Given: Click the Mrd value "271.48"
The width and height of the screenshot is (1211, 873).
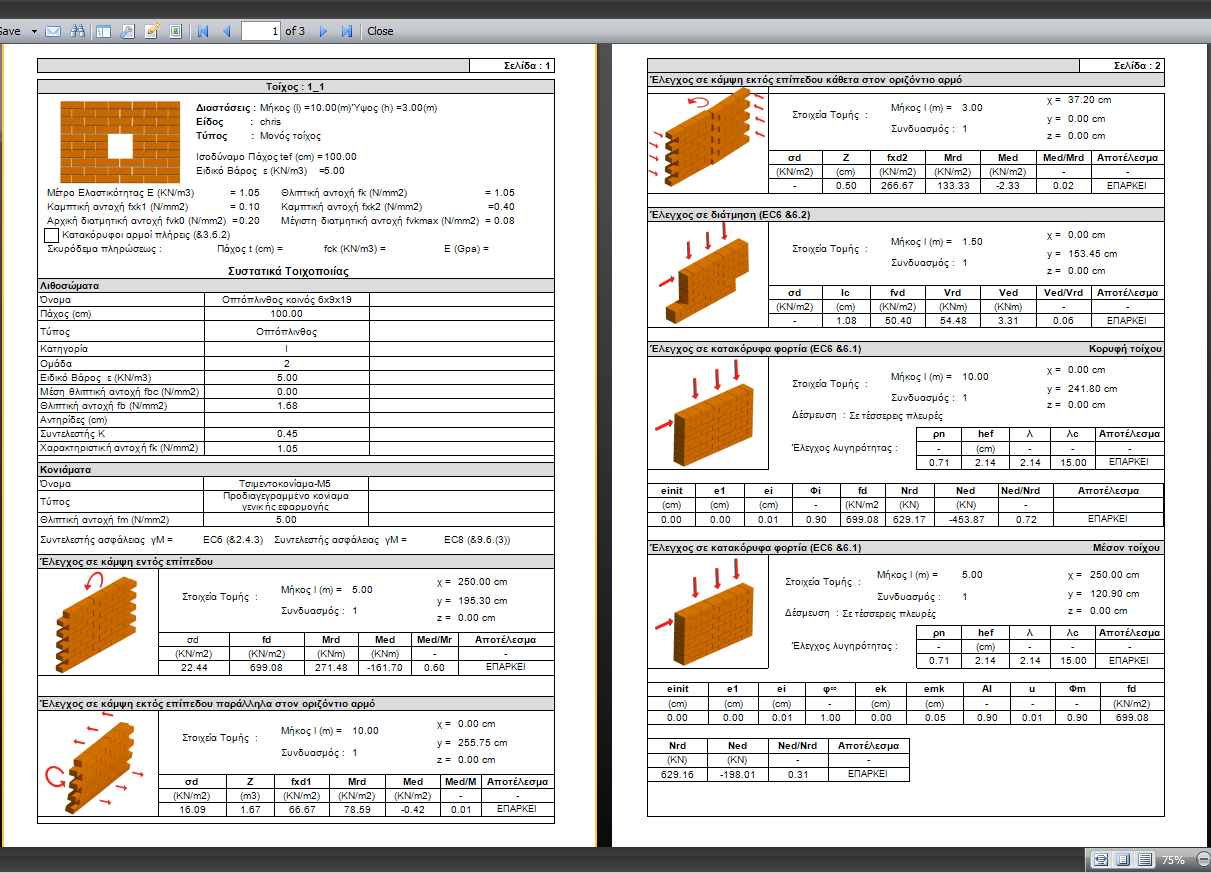Looking at the screenshot, I should (x=330, y=667).
